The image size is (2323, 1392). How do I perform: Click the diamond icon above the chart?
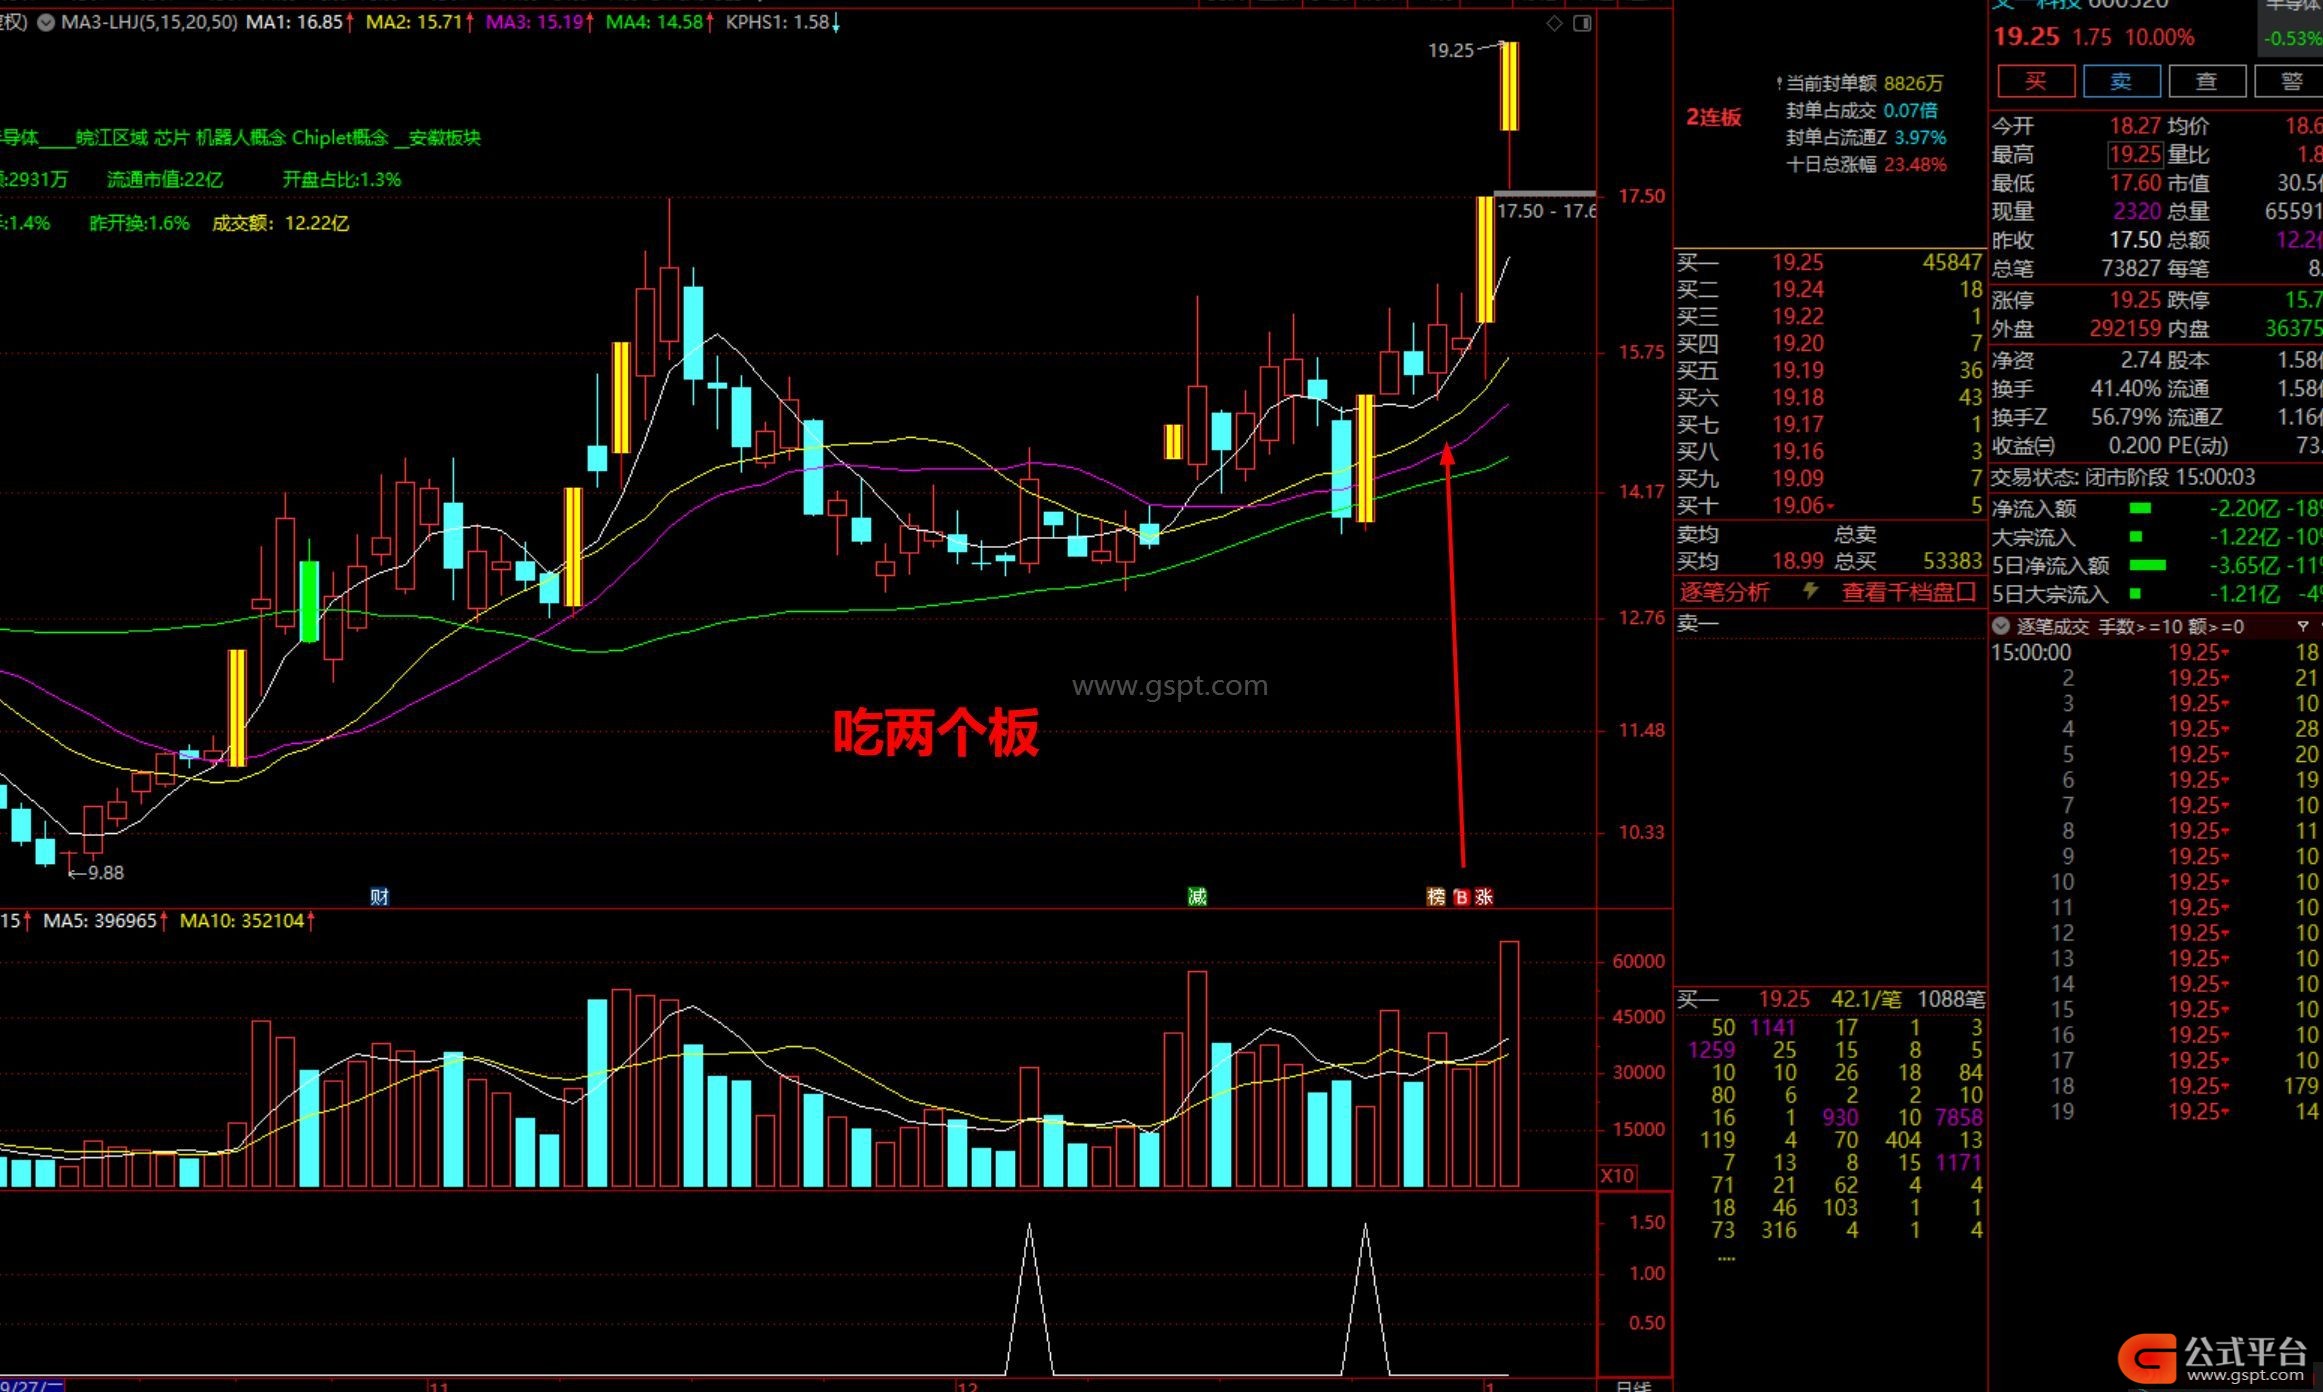click(x=1554, y=23)
